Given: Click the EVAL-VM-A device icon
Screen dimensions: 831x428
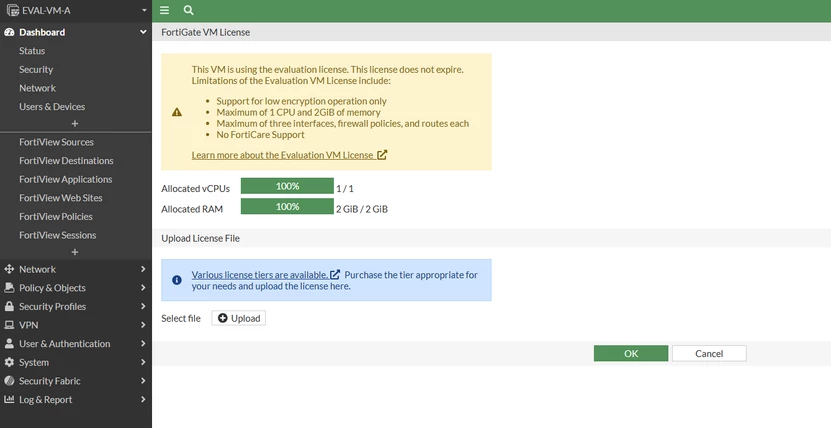Looking at the screenshot, I should click(13, 10).
